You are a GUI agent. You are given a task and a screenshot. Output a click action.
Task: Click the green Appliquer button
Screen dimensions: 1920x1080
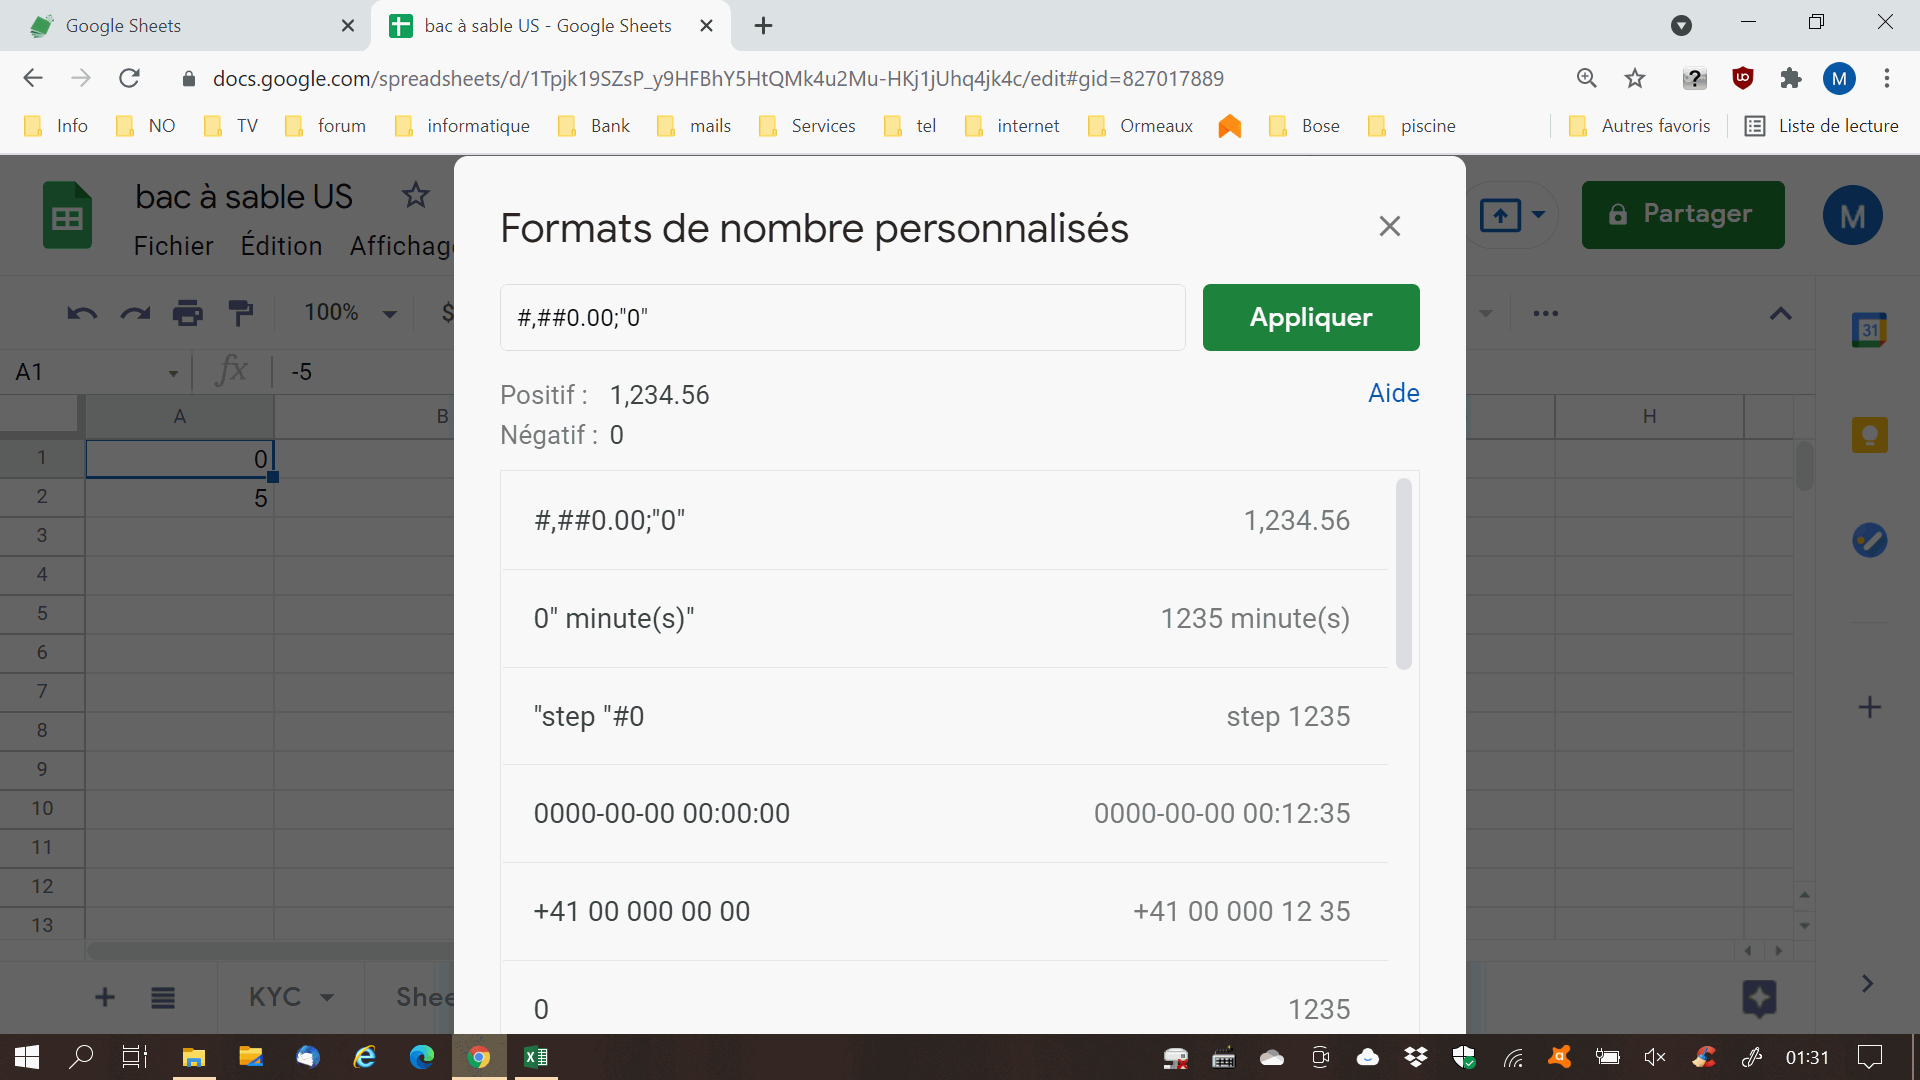pos(1310,317)
